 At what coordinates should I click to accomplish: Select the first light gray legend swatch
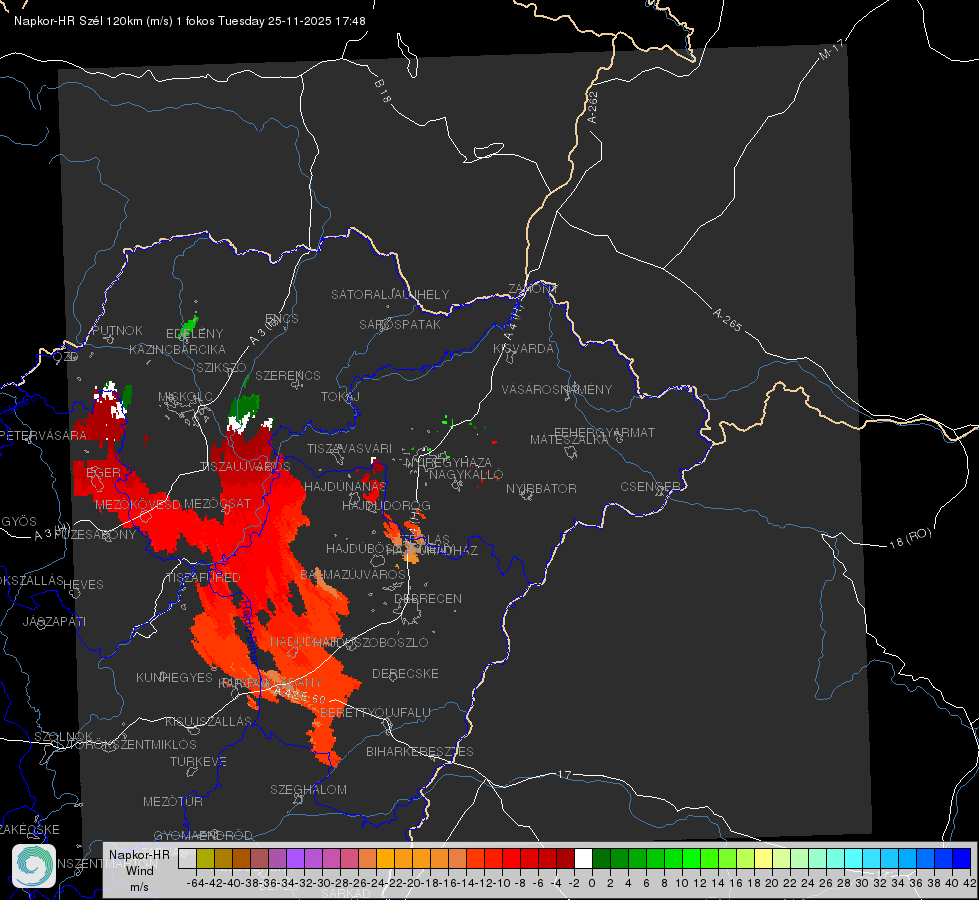click(187, 858)
